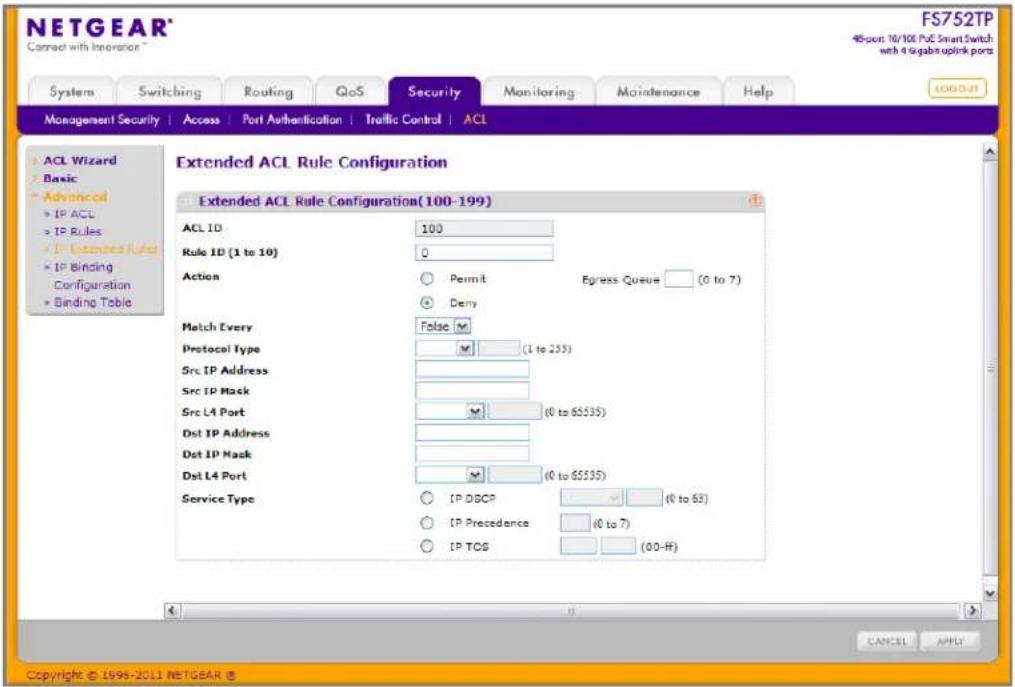
Task: Click the second IP TOS hex field
Action: click(x=618, y=546)
